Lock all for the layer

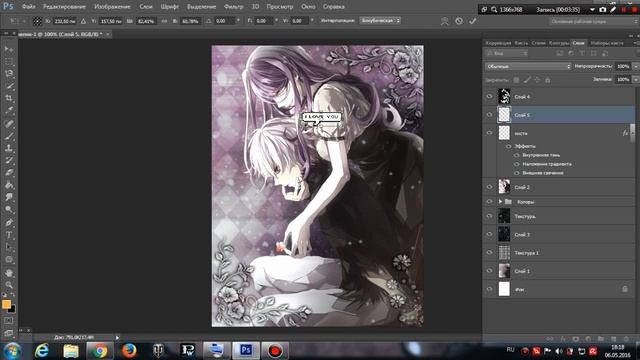click(548, 80)
